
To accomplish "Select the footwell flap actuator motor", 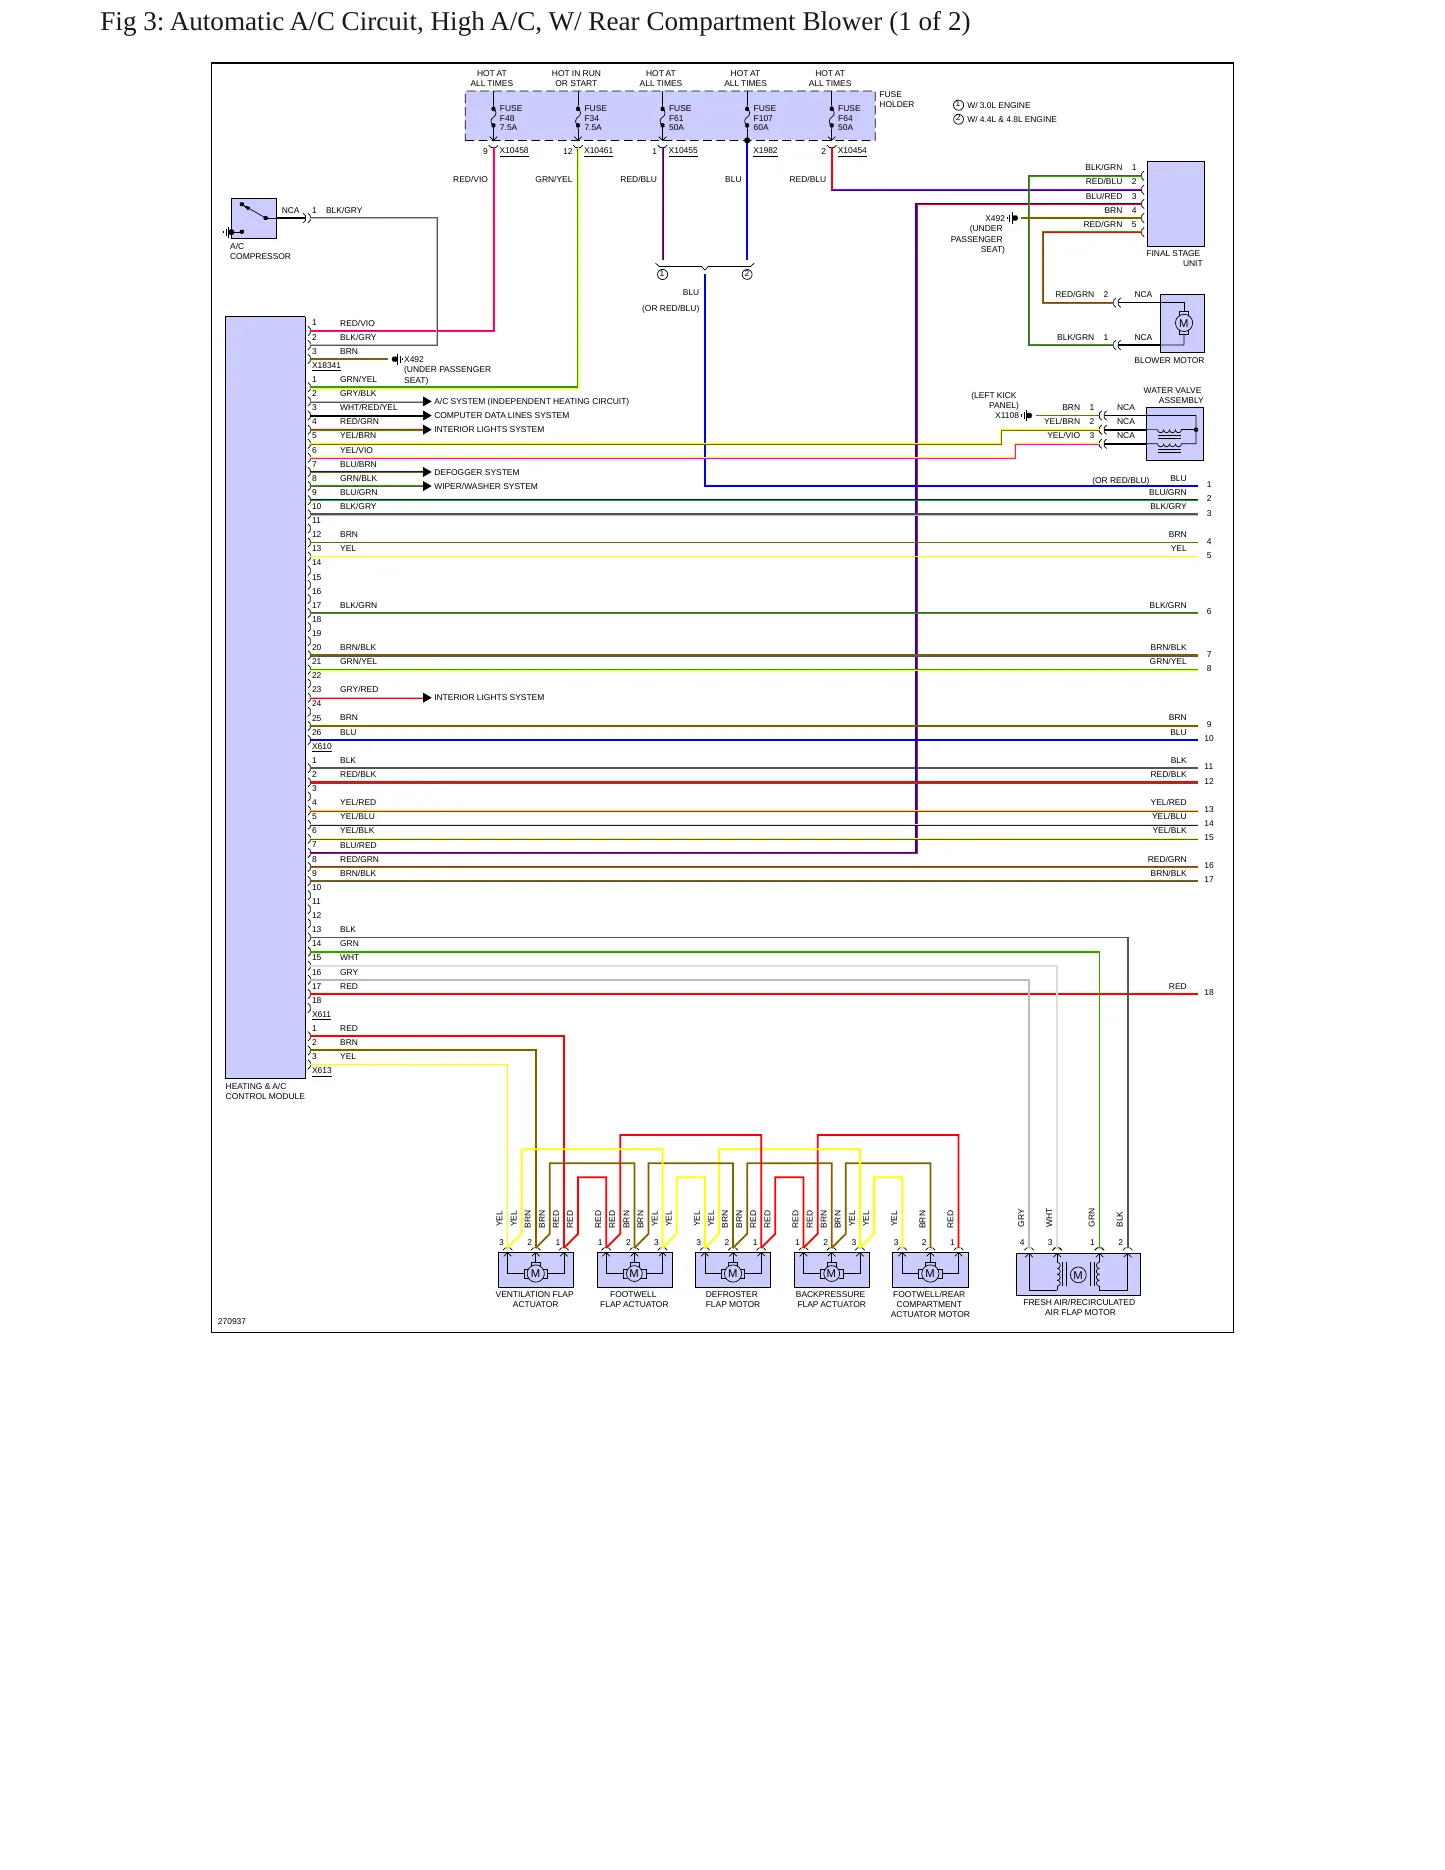I will 634,1271.
